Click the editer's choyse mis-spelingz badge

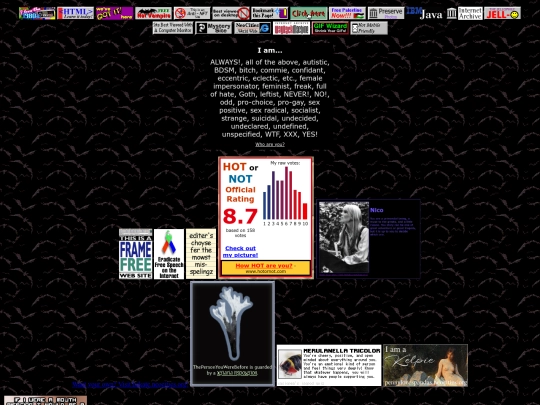pos(201,253)
